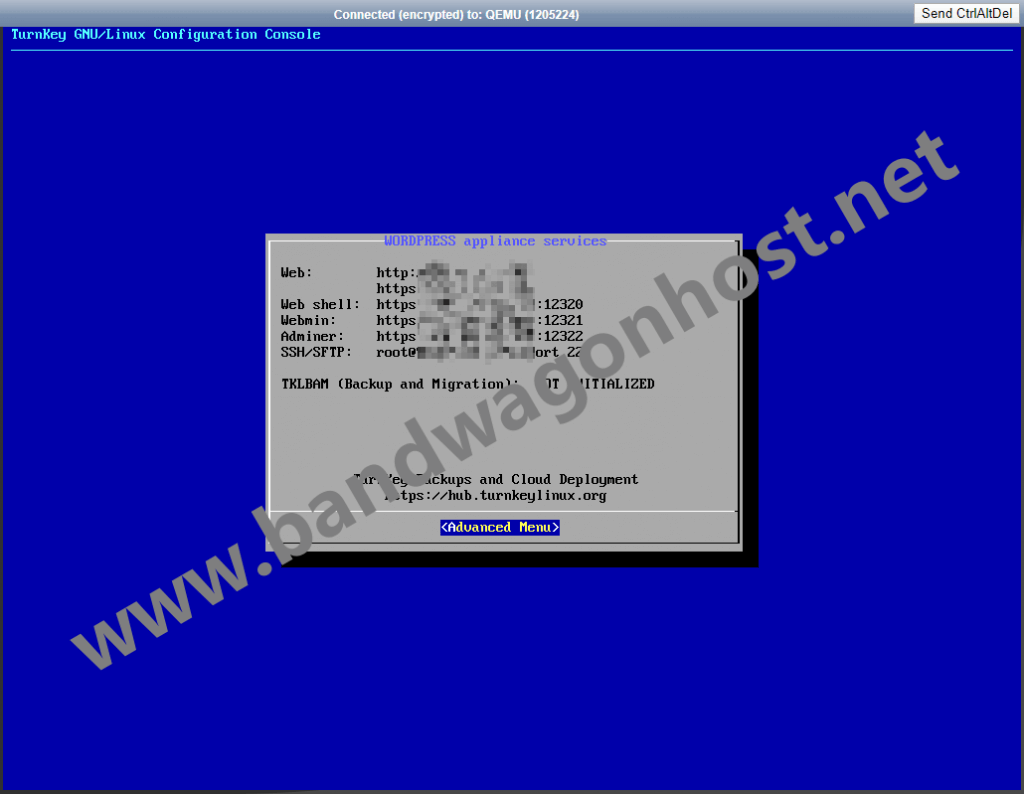The height and width of the screenshot is (794, 1024).
Task: Click the Send CtrlAltDel button
Action: coord(967,13)
